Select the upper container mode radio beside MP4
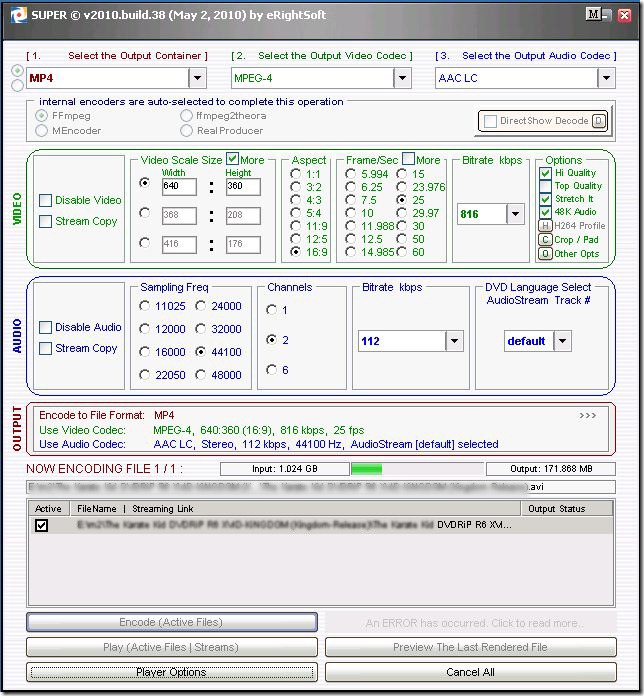644x696 pixels. point(17,71)
